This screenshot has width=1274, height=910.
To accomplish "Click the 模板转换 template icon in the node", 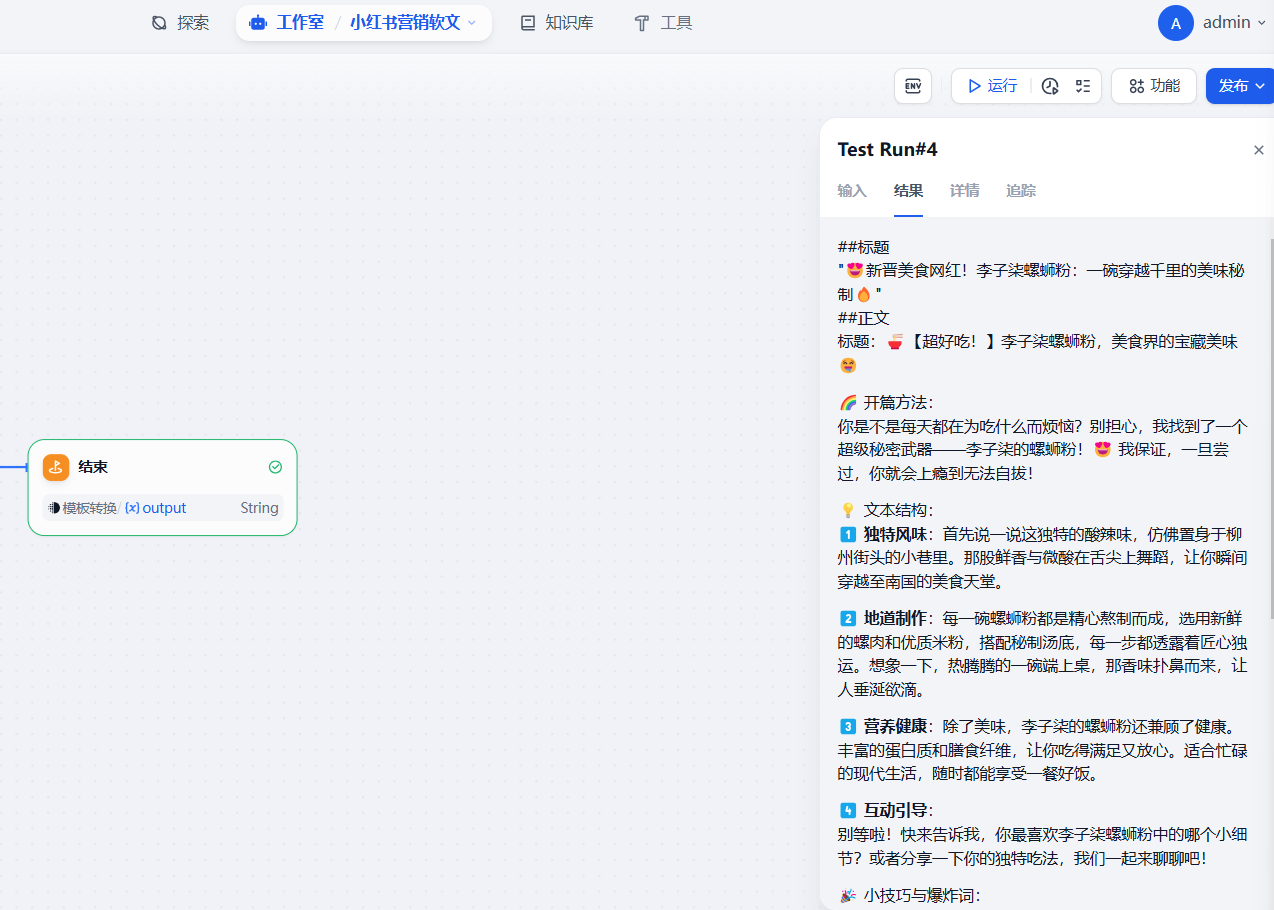I will [54, 508].
